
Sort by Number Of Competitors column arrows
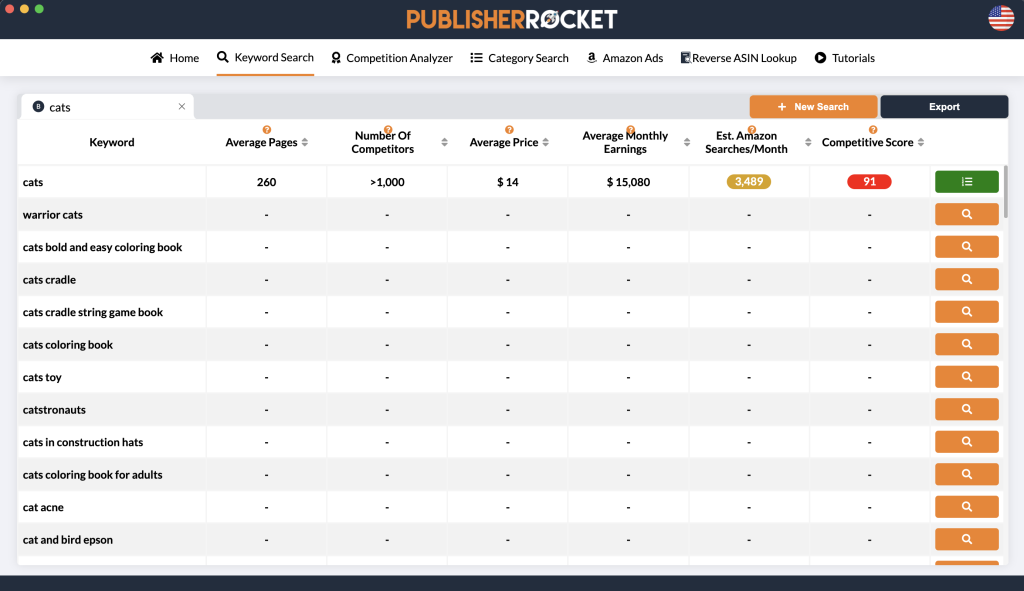(442, 143)
